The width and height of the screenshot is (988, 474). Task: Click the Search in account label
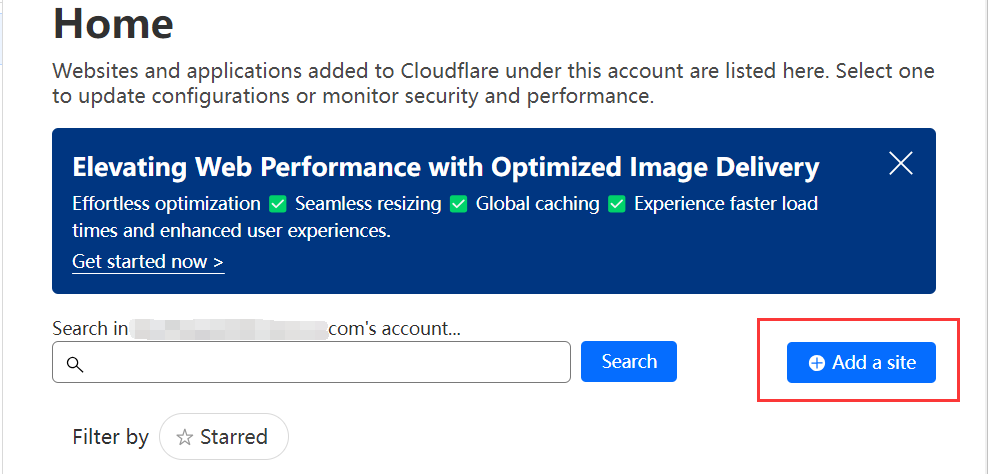[90, 328]
